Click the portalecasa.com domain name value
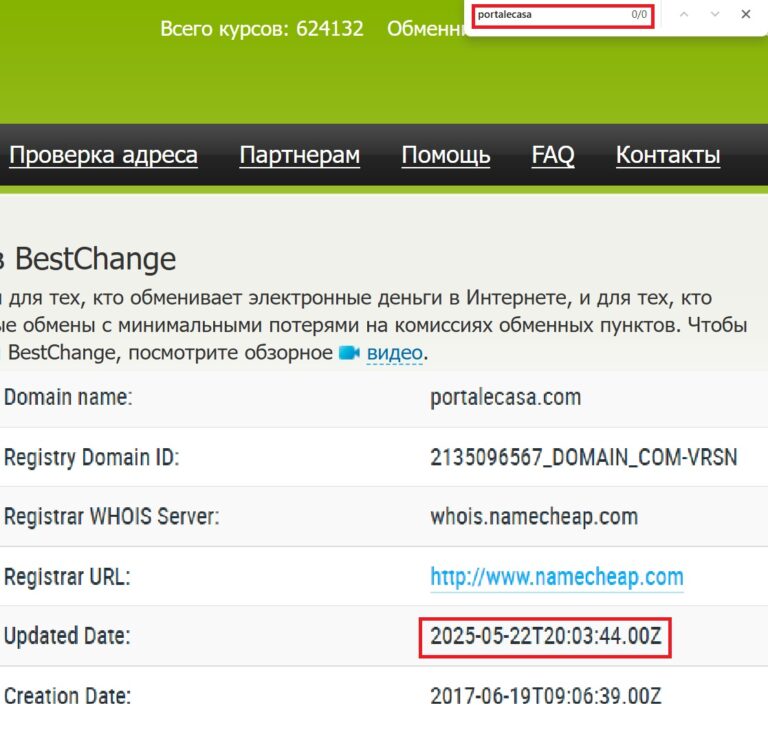 [505, 397]
